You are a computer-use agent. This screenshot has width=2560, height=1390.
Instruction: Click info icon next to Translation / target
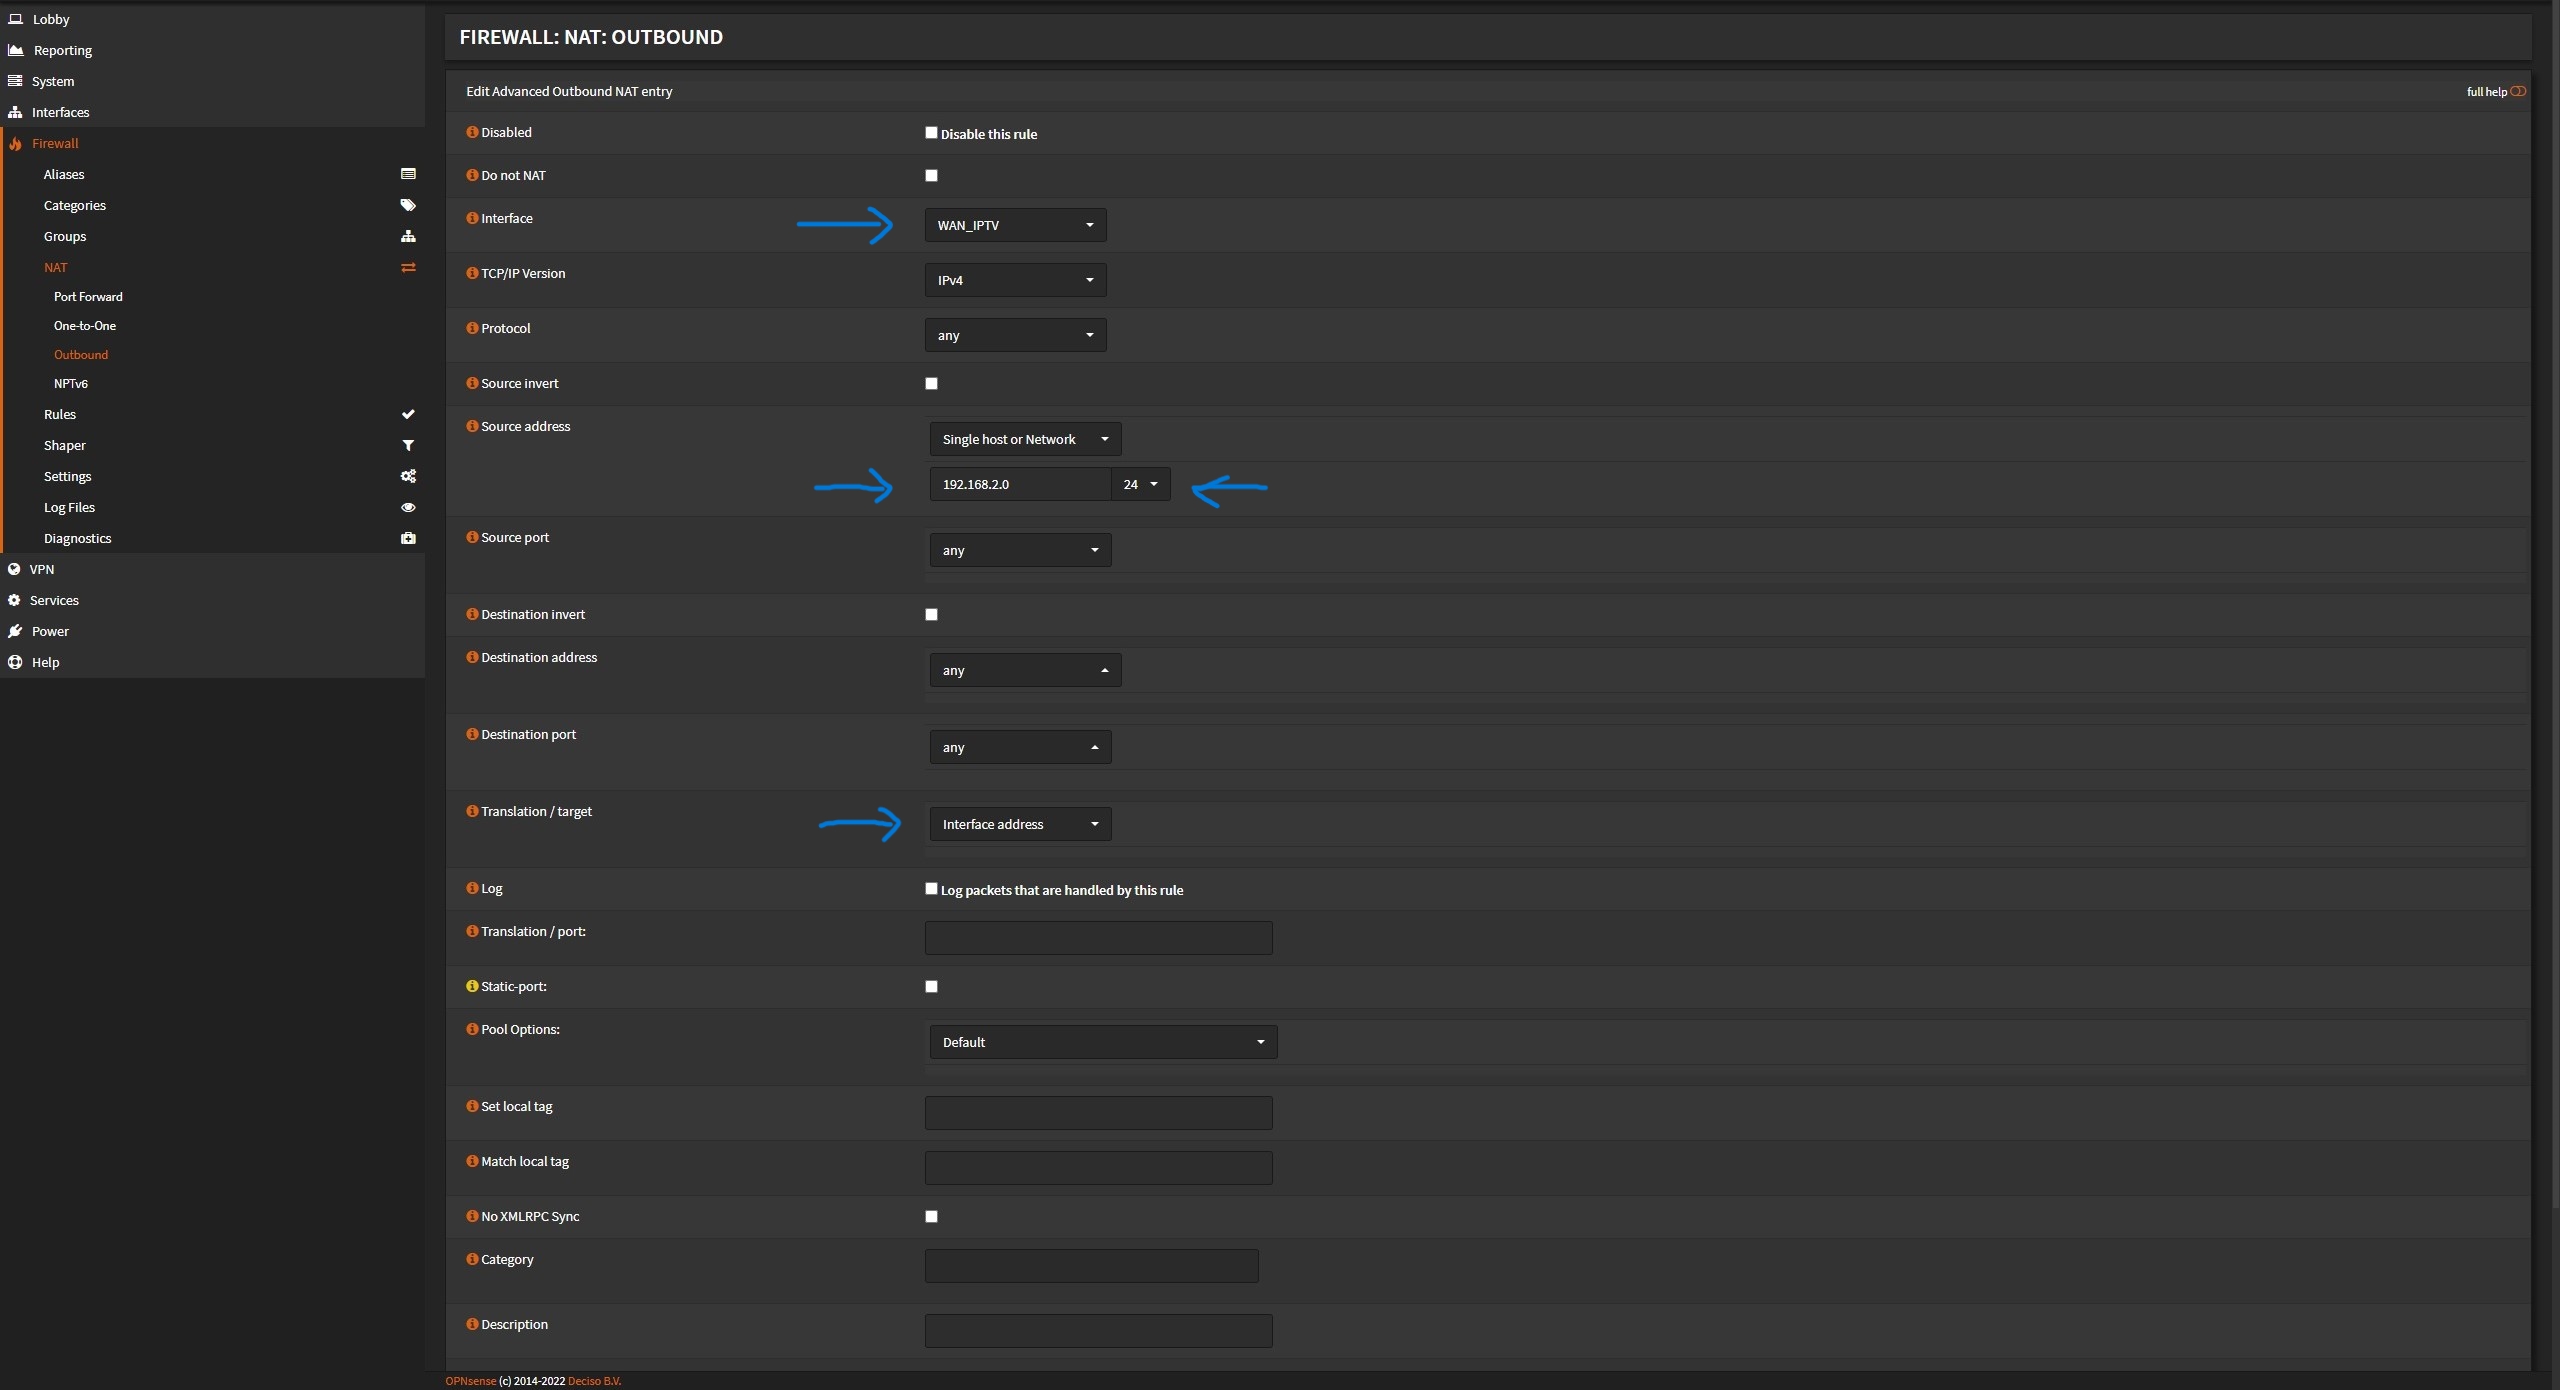[472, 811]
